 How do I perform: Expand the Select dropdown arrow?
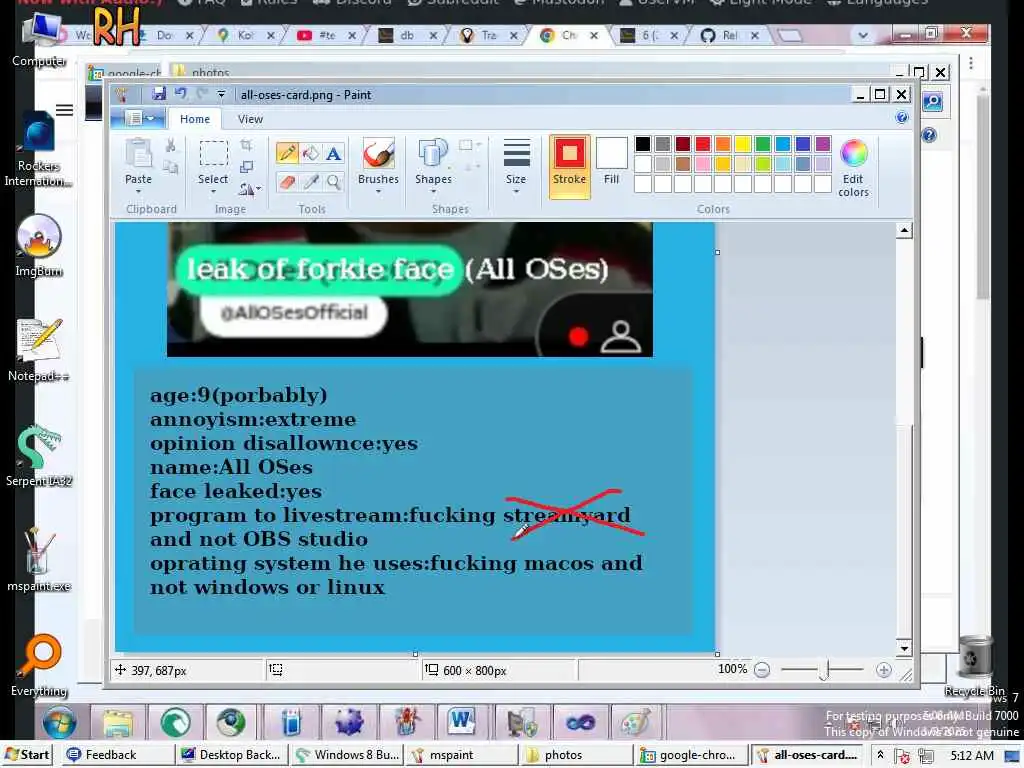[x=214, y=192]
